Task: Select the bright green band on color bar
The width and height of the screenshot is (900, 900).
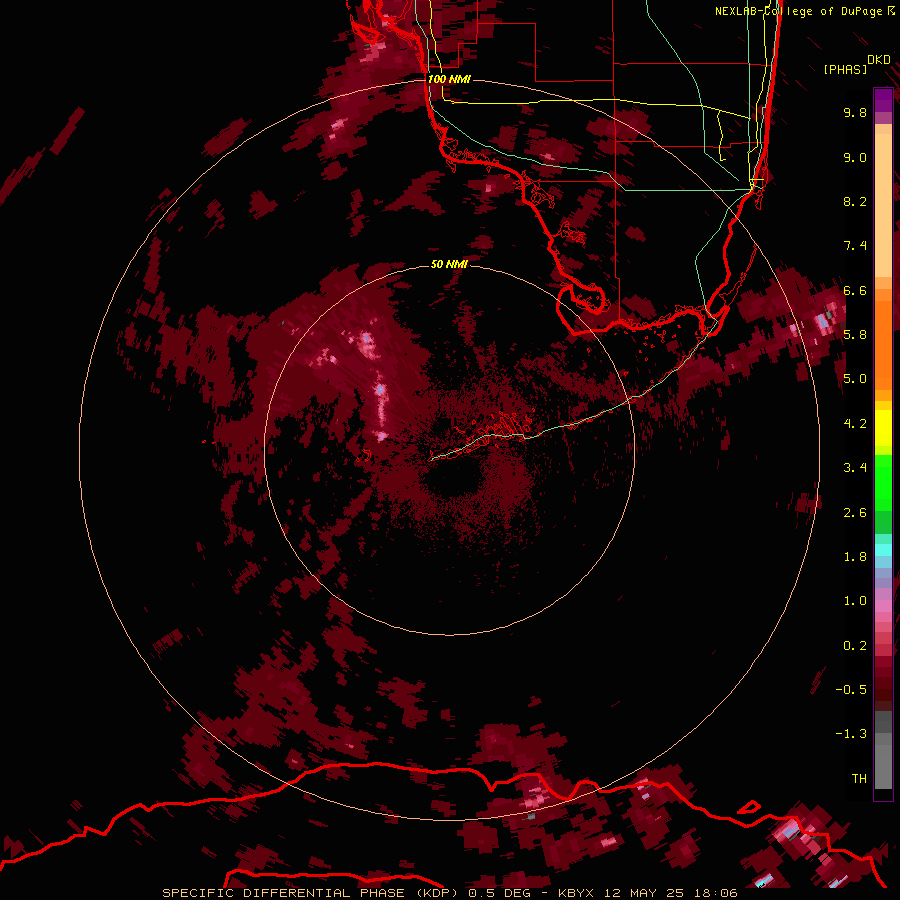Action: (x=883, y=482)
